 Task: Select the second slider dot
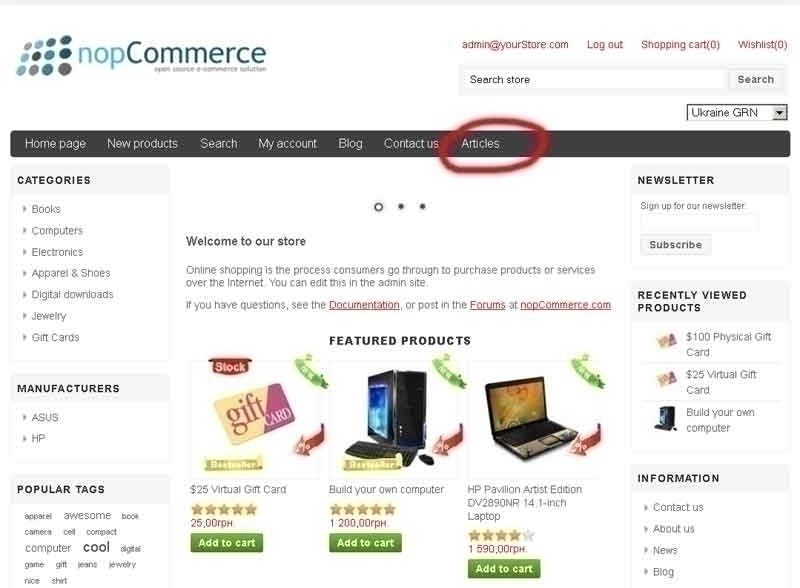click(401, 206)
